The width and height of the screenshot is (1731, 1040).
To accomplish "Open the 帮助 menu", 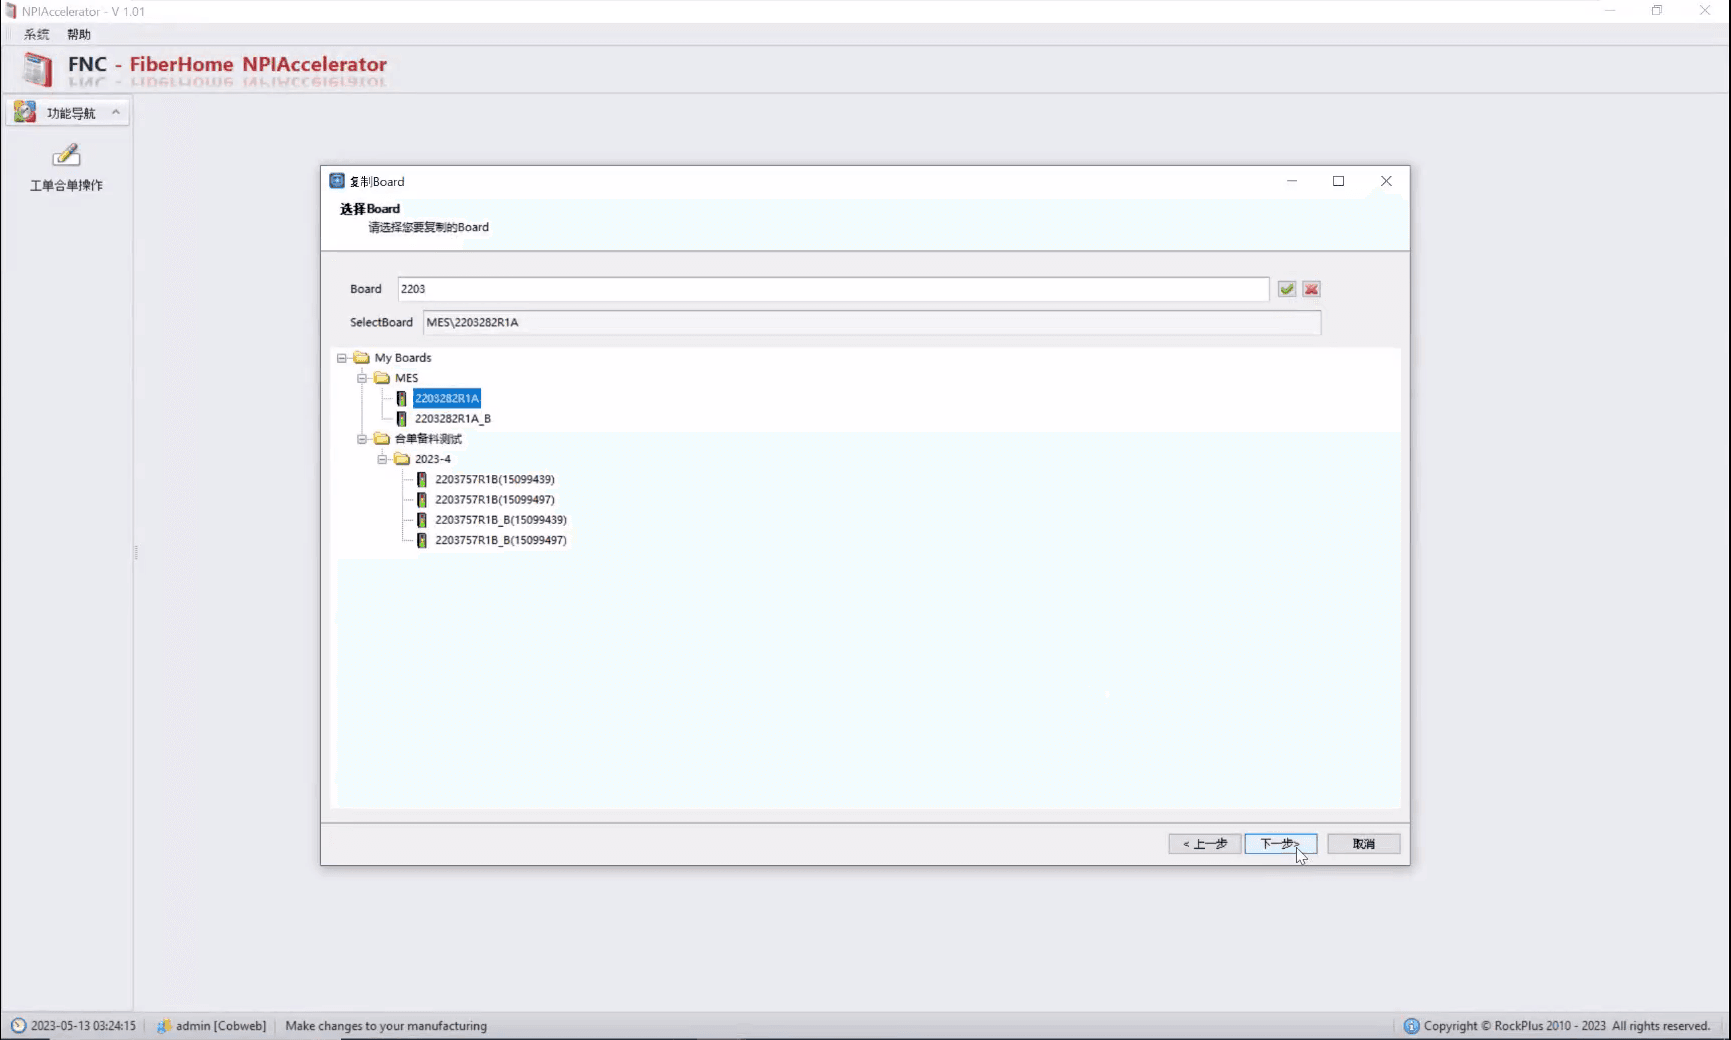I will 79,34.
